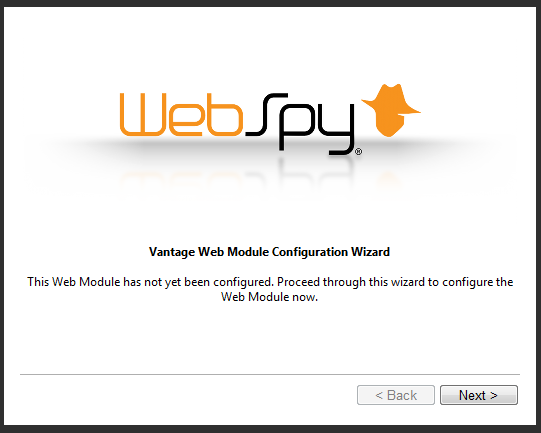Click the faded reflection of Web lettering

(183, 179)
